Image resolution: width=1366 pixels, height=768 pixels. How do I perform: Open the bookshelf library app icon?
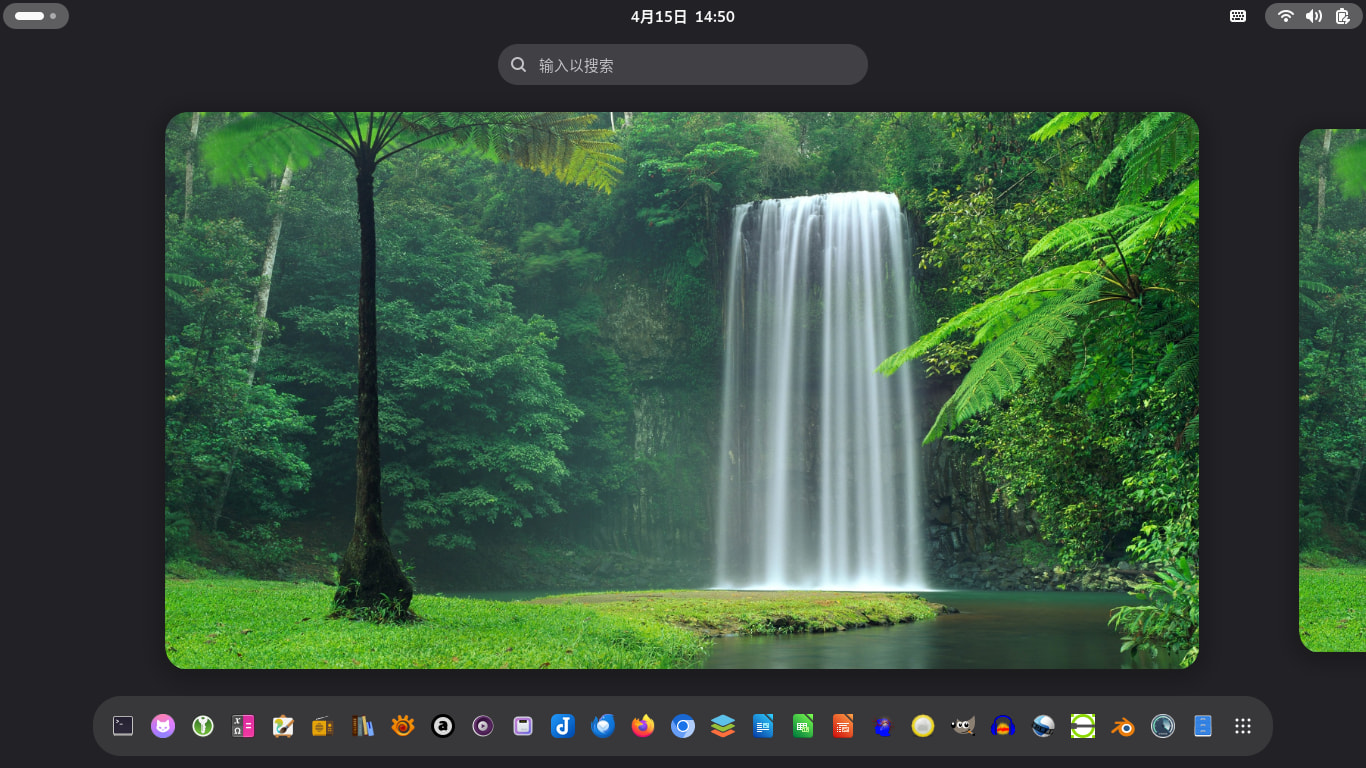(x=363, y=726)
